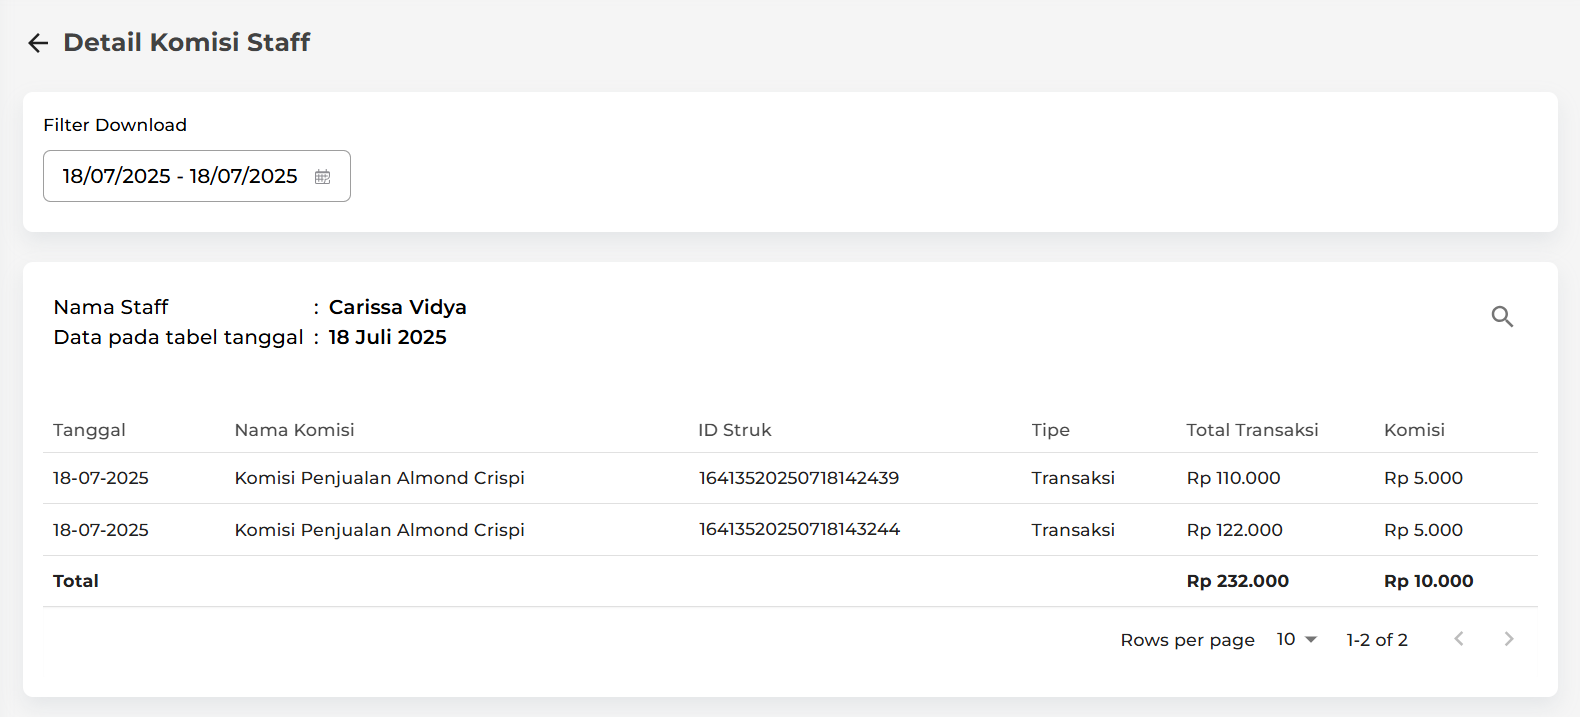The width and height of the screenshot is (1580, 717).
Task: Click the Nama Komisi column header
Action: coord(294,430)
